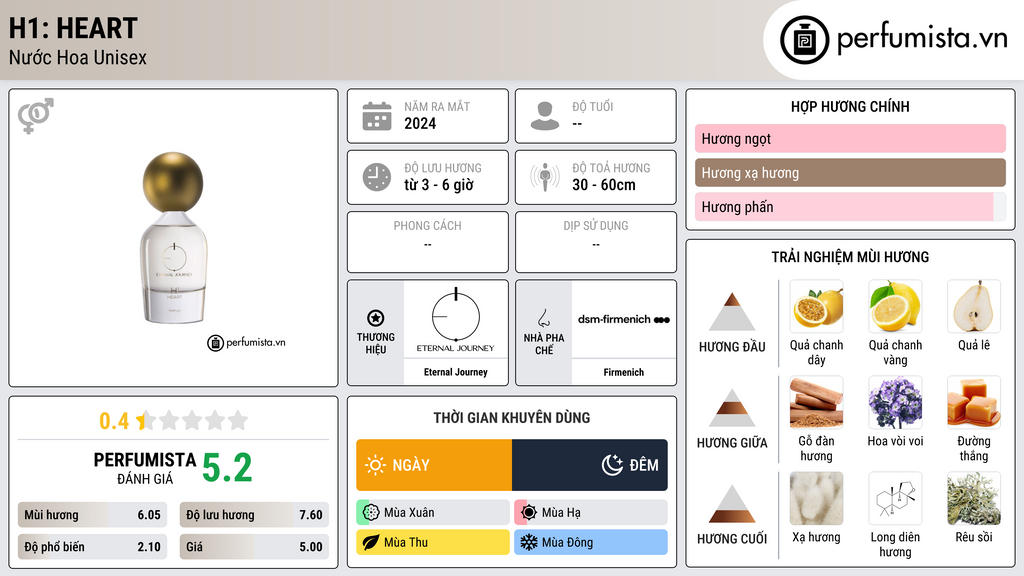Click the perfumista.vn watermark under bottle

(247, 342)
